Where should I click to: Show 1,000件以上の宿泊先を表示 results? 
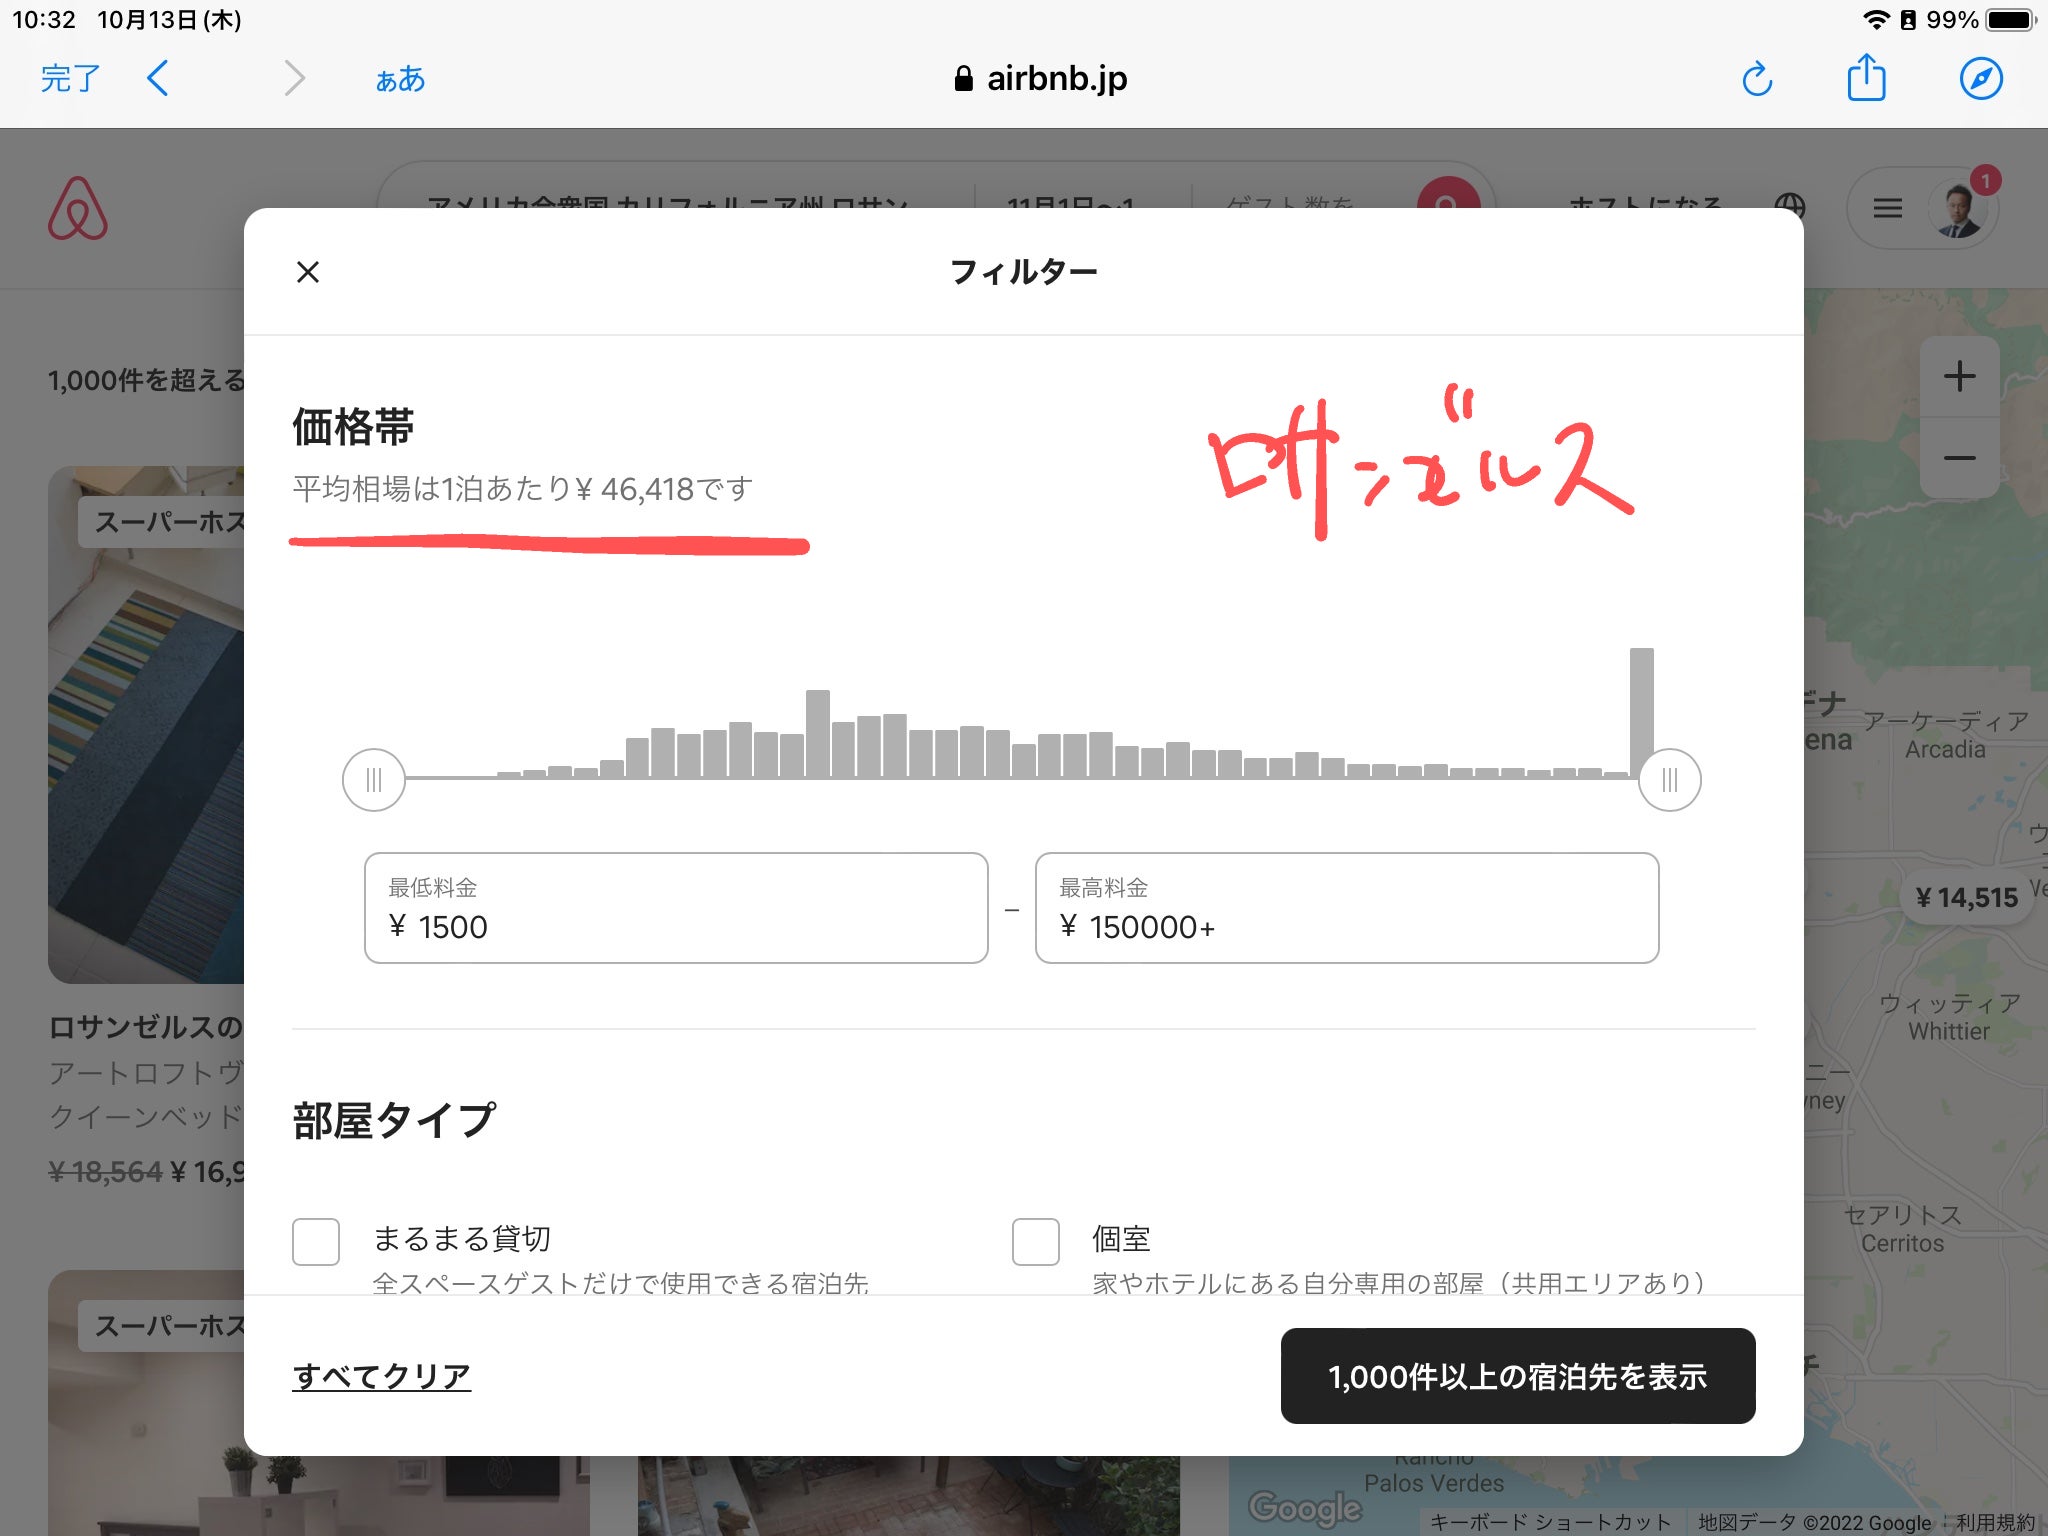point(1517,1376)
